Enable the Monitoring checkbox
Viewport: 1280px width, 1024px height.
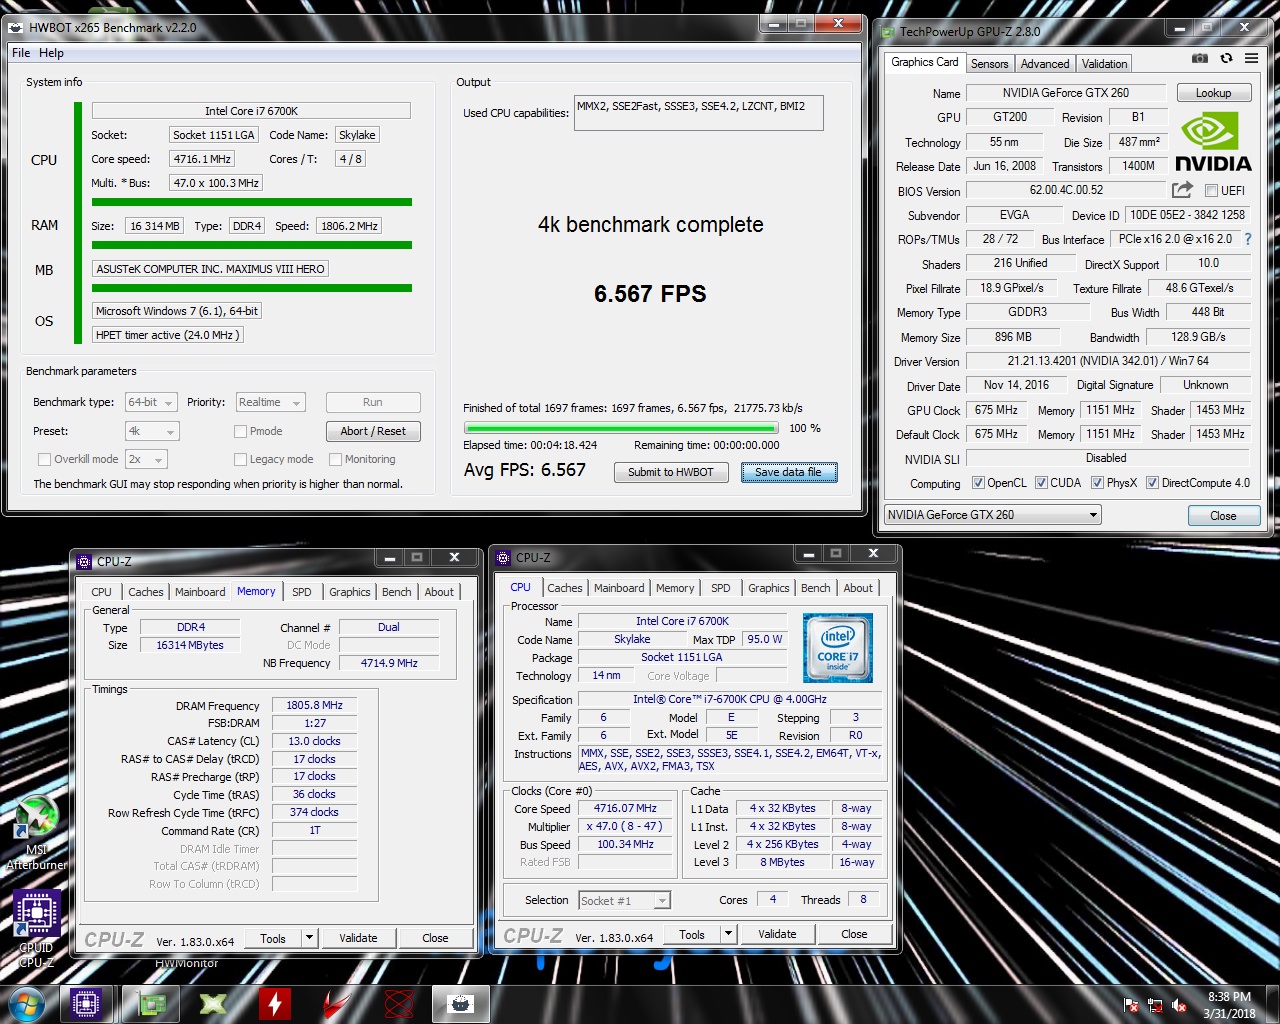coord(335,459)
